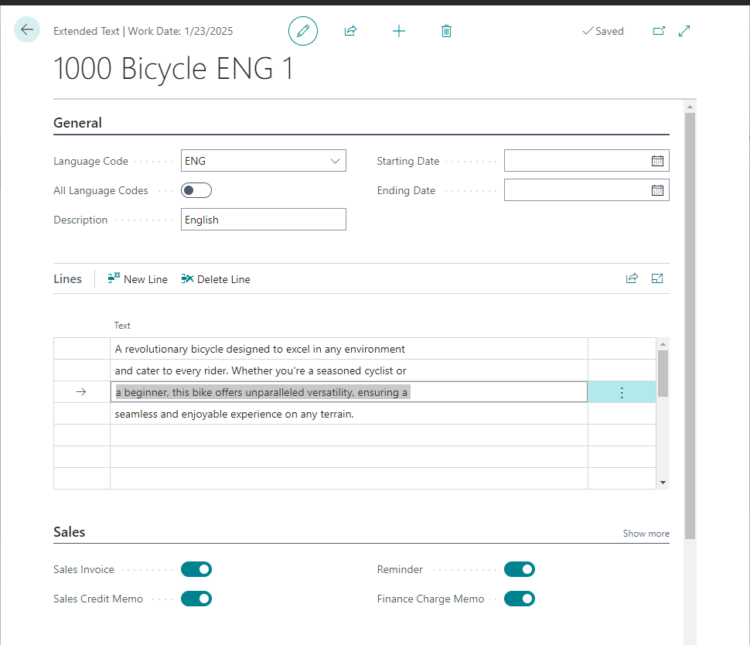The width and height of the screenshot is (750, 645).
Task: Disable the Sales Invoice toggle
Action: tap(196, 569)
